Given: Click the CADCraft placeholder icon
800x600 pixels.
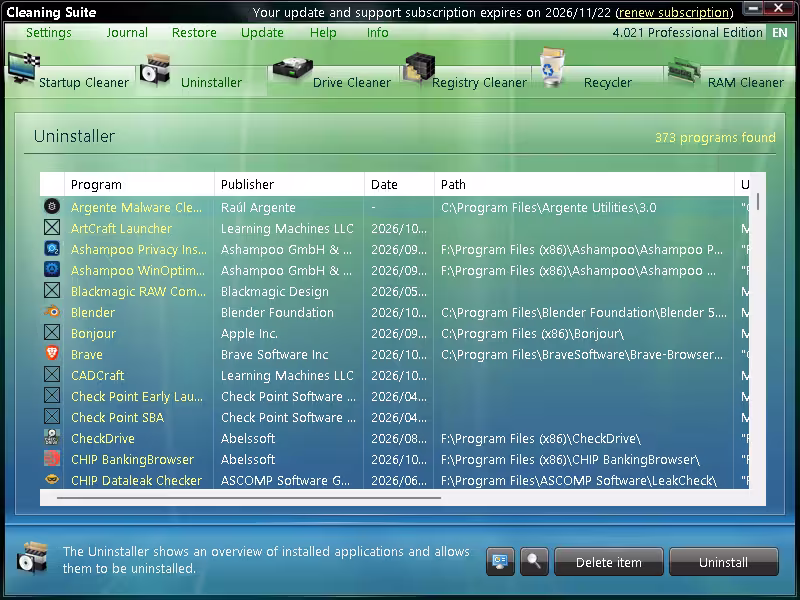Looking at the screenshot, I should (x=52, y=374).
